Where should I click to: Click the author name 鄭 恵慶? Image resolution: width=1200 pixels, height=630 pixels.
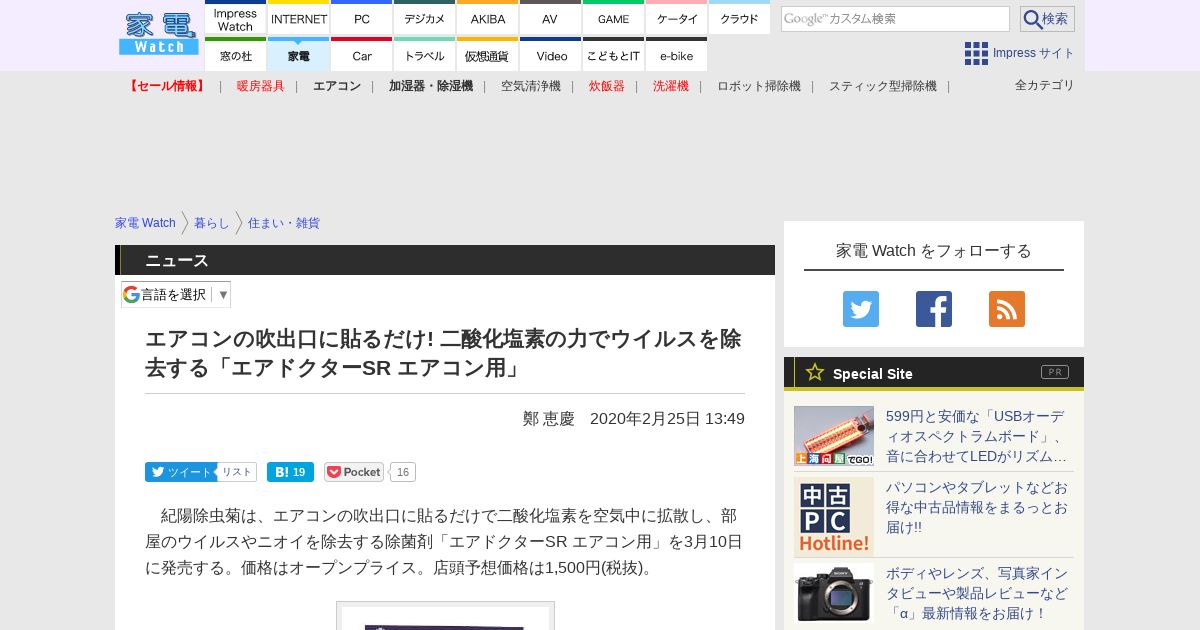pyautogui.click(x=549, y=419)
